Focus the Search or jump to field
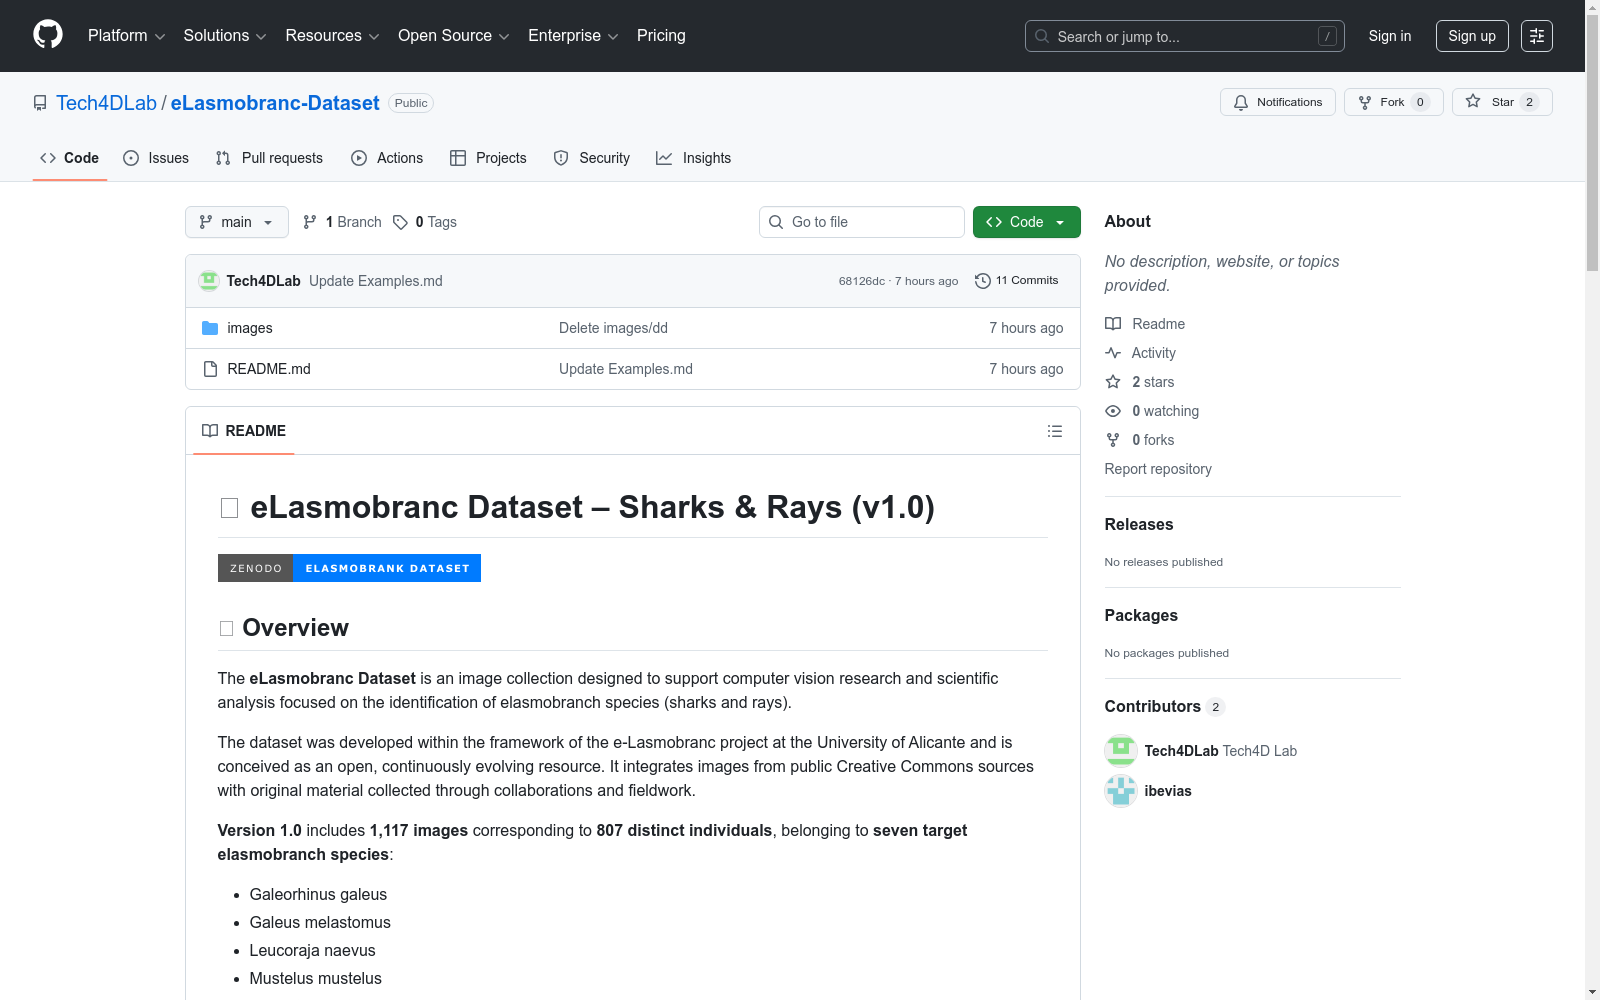 pyautogui.click(x=1185, y=36)
